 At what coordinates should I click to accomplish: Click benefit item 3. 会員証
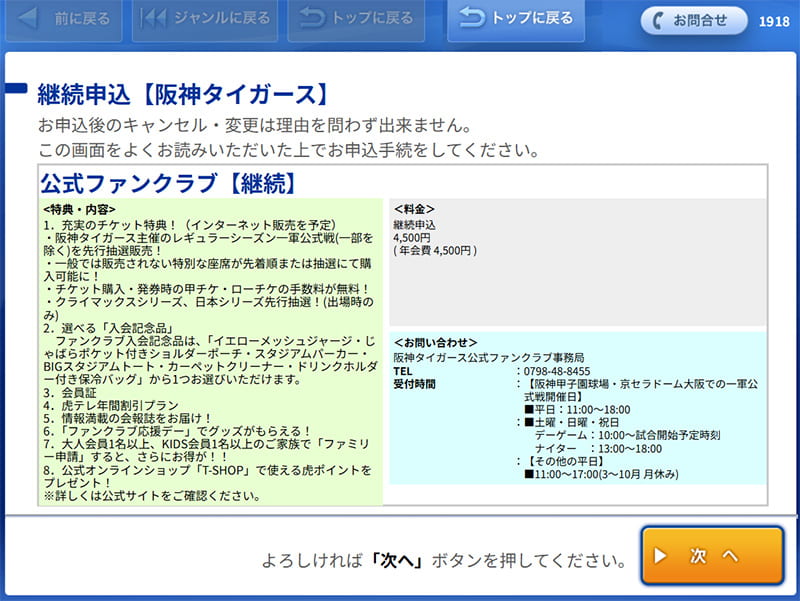point(70,393)
